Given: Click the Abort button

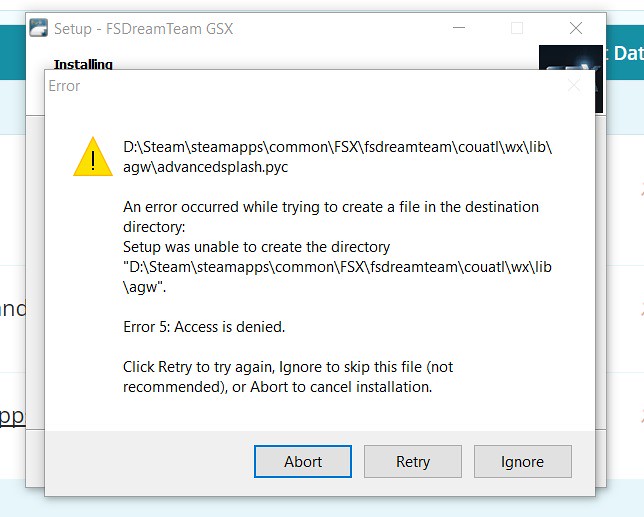Looking at the screenshot, I should (303, 462).
